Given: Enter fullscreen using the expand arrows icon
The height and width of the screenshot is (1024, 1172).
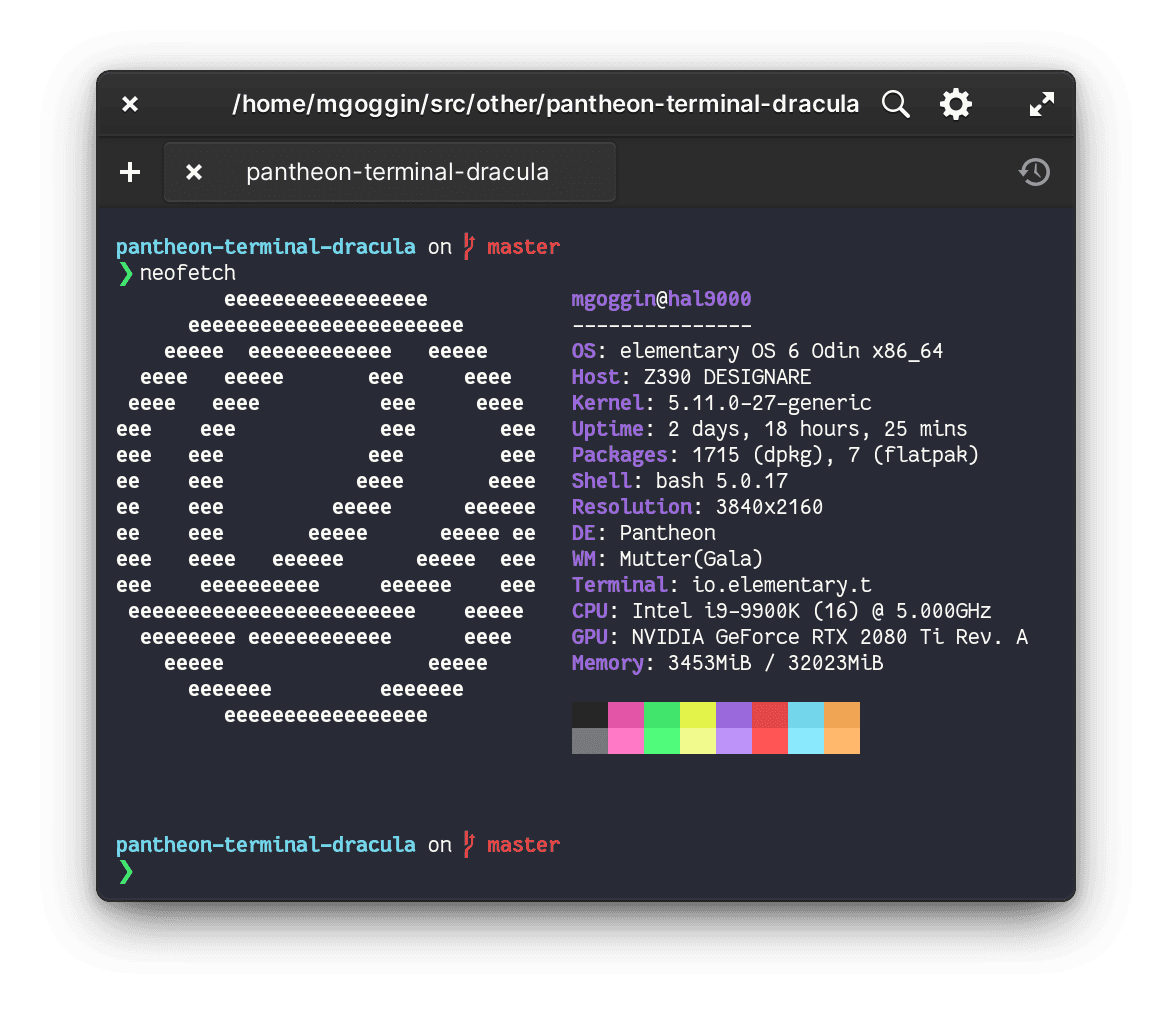Looking at the screenshot, I should (x=1041, y=103).
